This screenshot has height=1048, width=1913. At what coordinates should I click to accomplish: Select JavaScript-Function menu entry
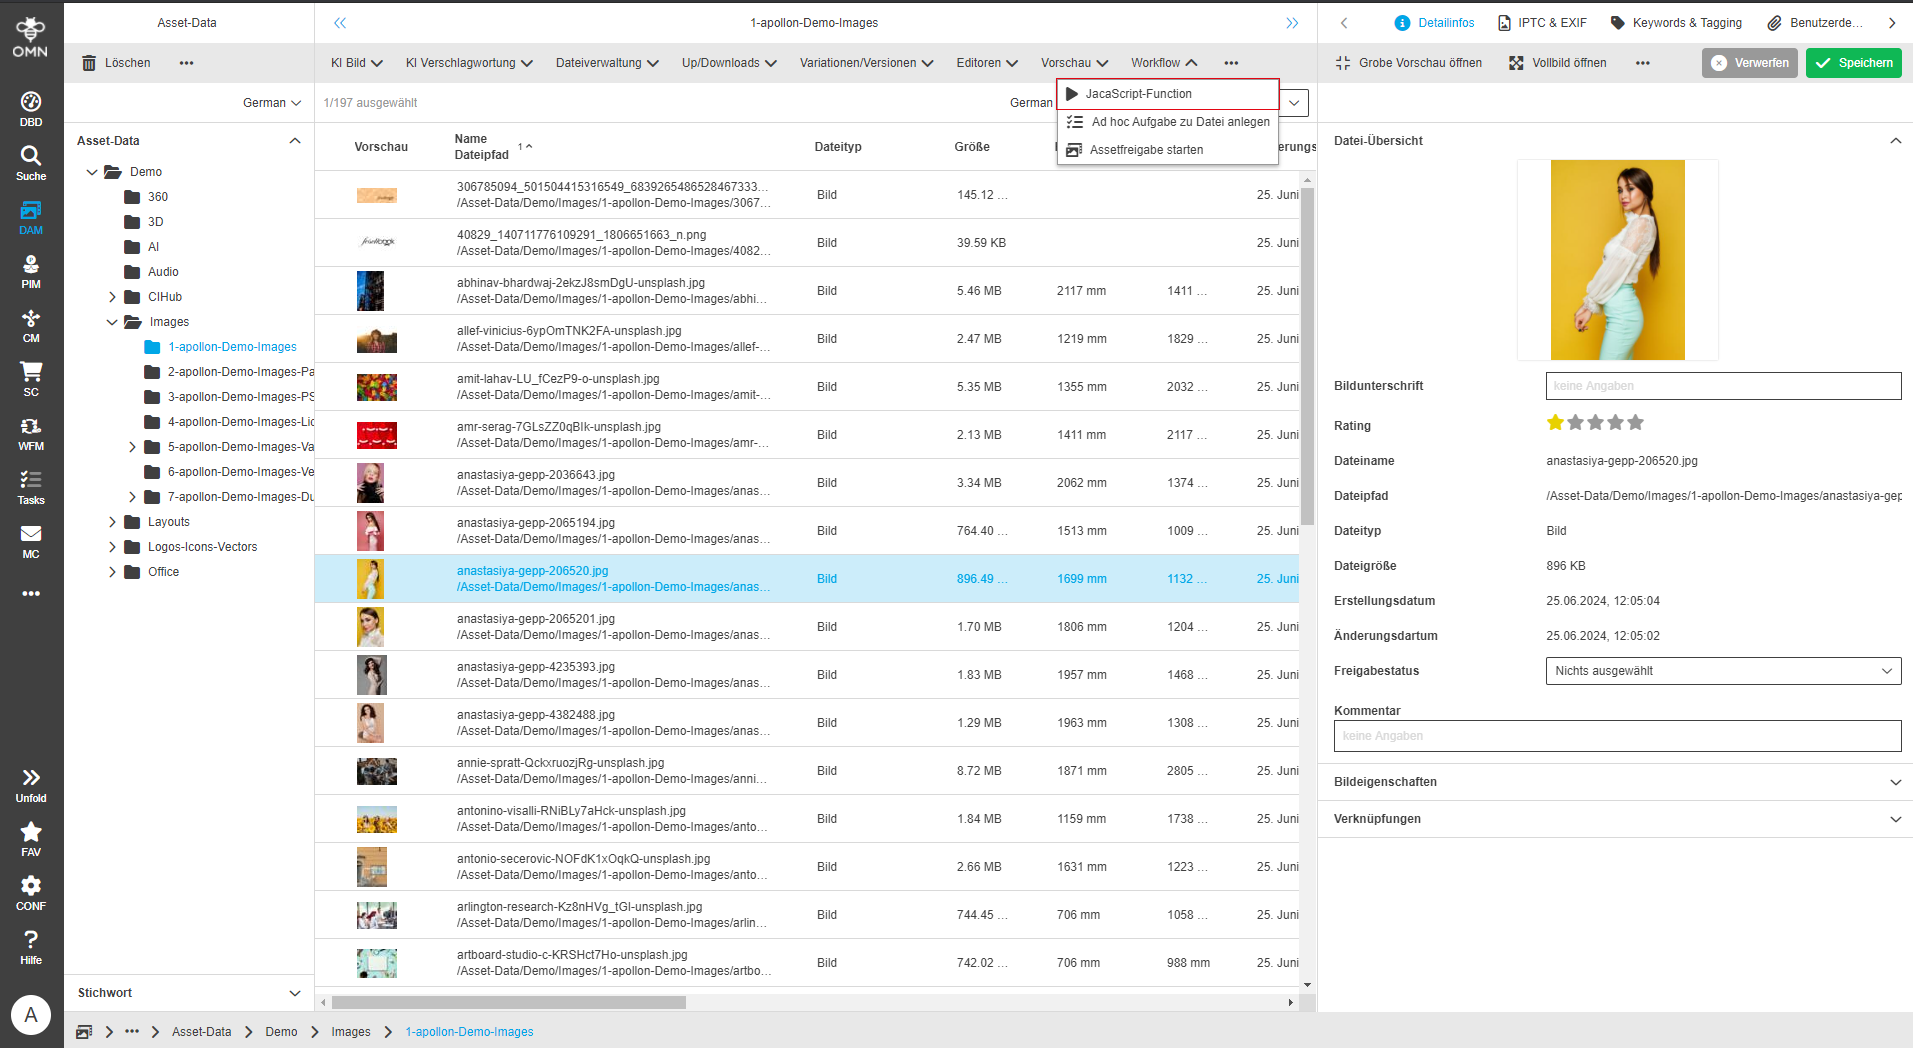coord(1138,94)
